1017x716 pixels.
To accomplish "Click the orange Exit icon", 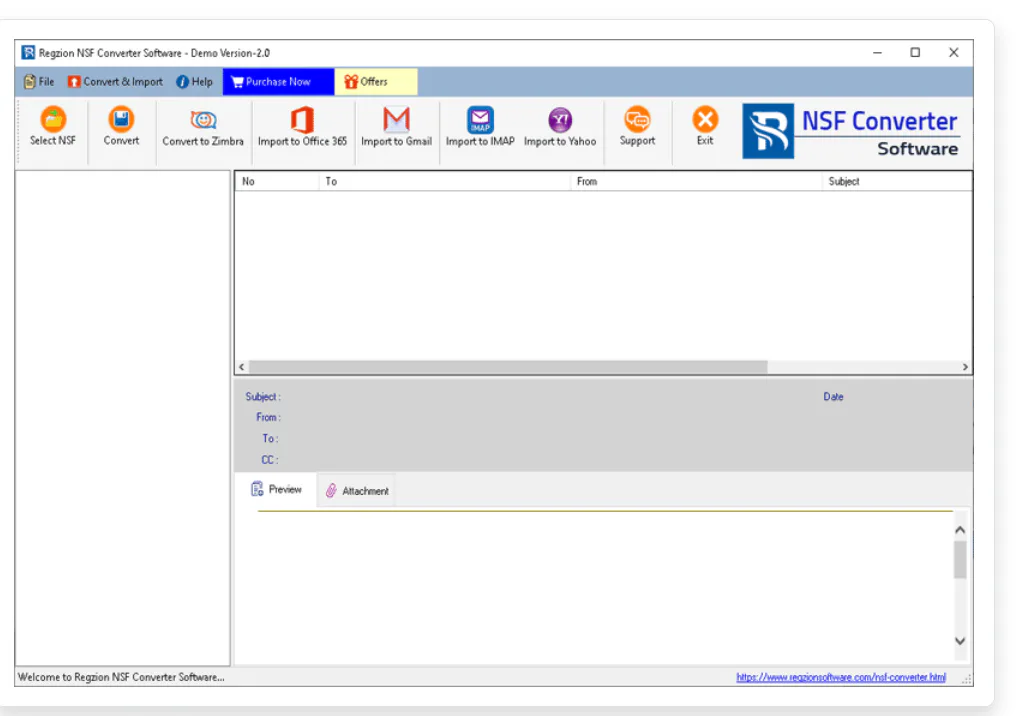I will [x=705, y=119].
